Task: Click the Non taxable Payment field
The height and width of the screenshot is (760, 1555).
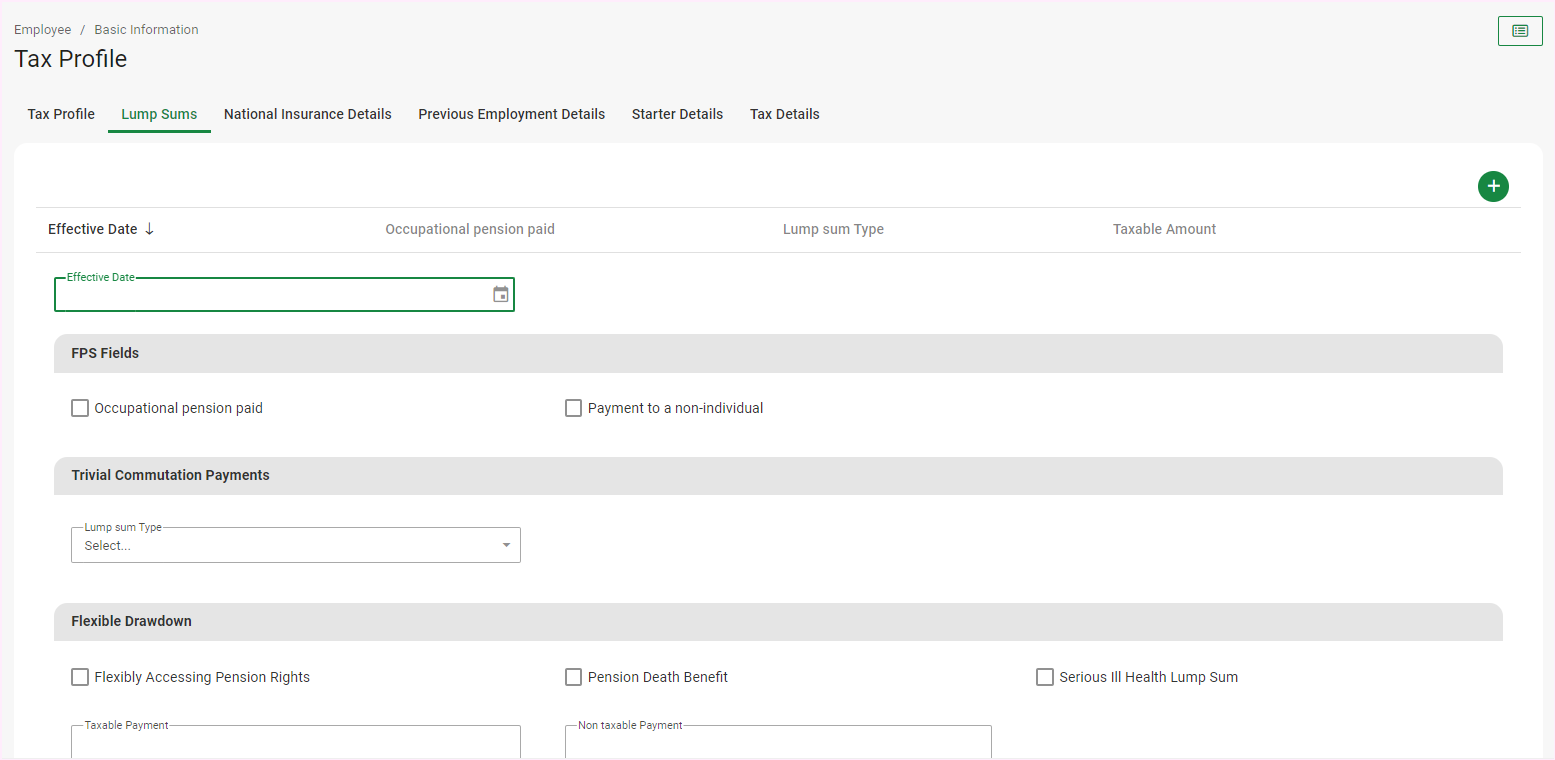Action: [777, 743]
